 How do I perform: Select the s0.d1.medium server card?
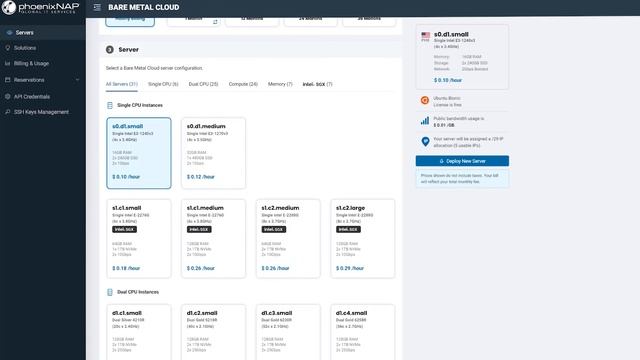pyautogui.click(x=213, y=153)
